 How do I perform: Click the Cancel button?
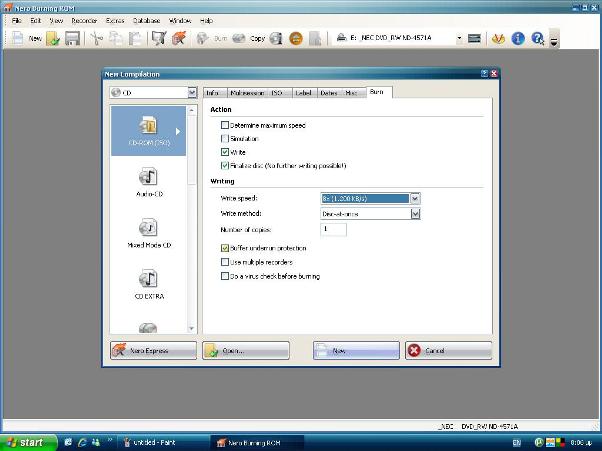448,350
